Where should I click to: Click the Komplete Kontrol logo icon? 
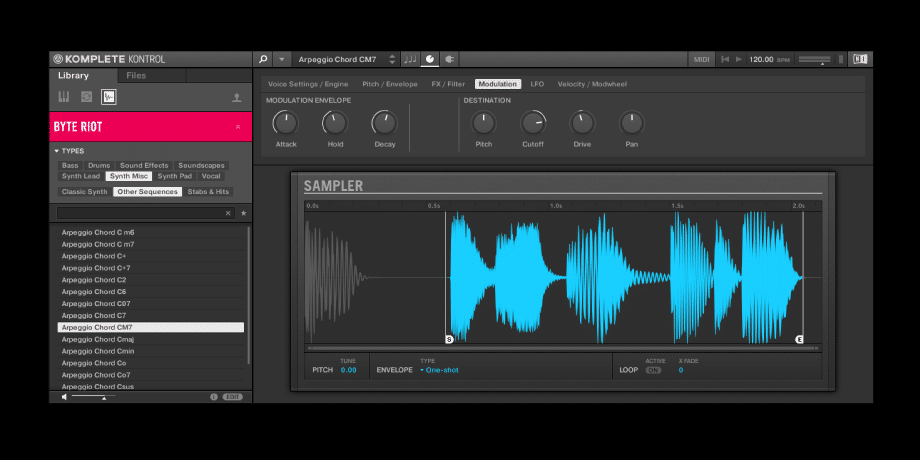tap(58, 59)
